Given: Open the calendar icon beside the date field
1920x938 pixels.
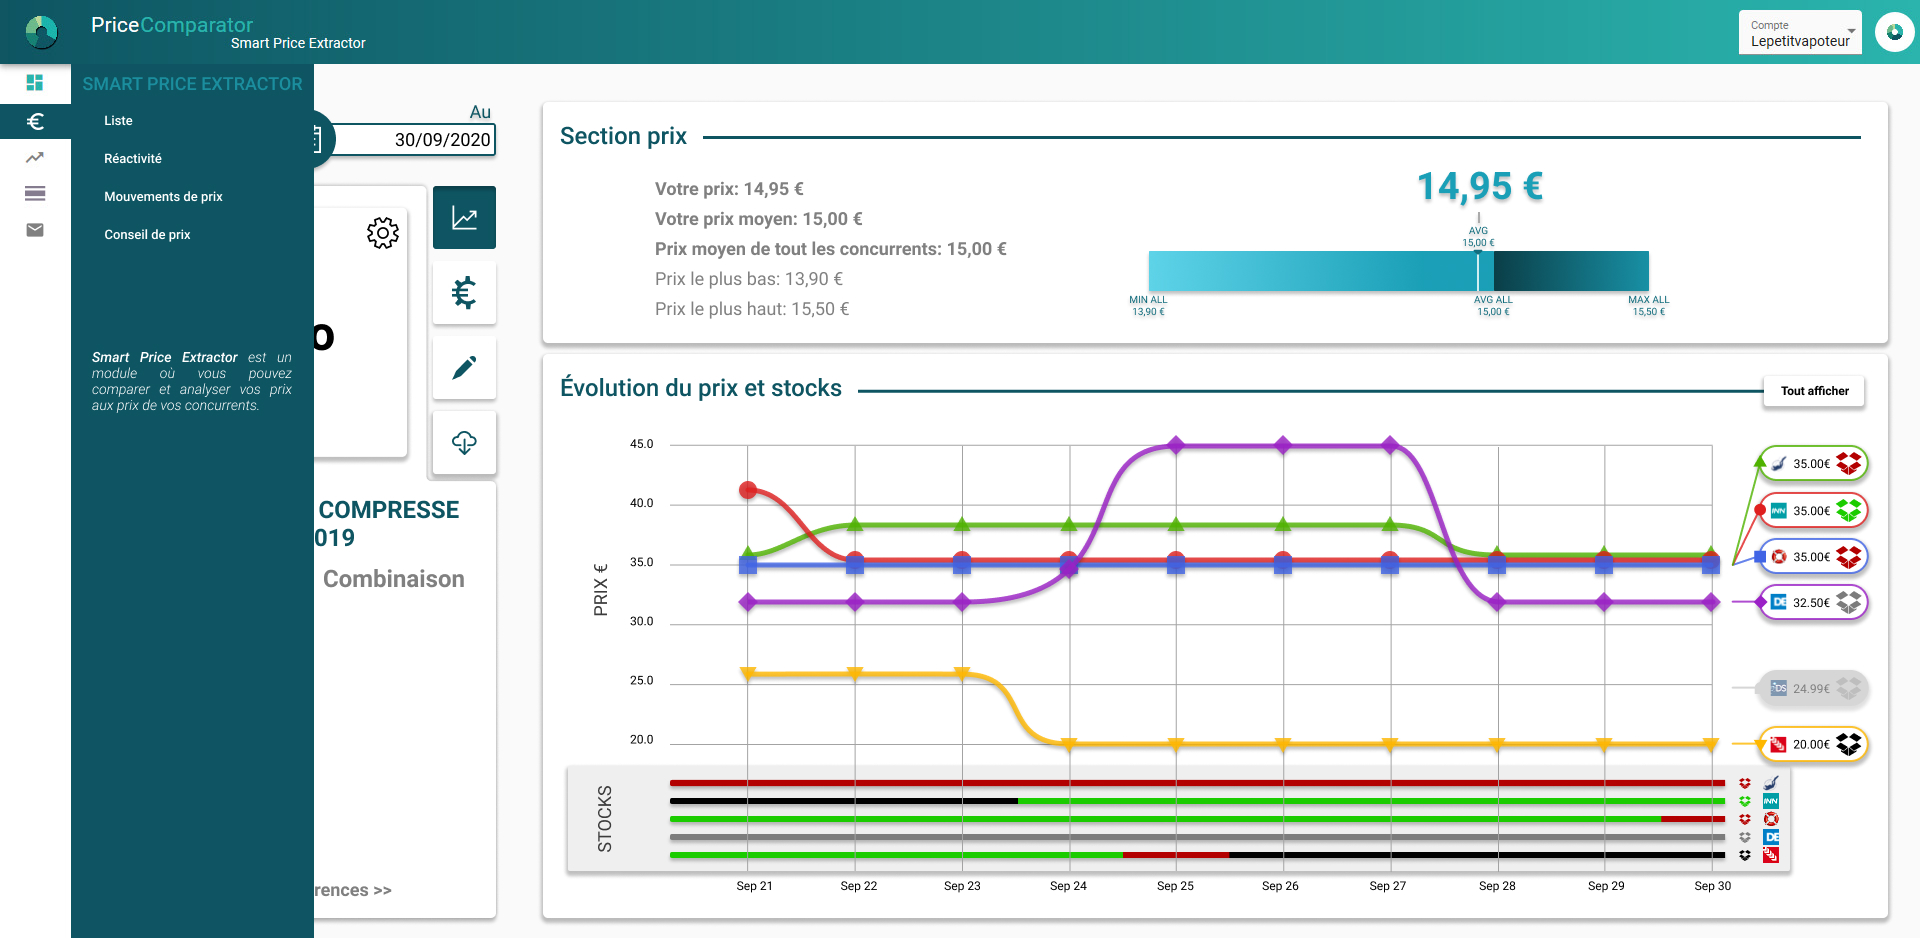Looking at the screenshot, I should (316, 139).
